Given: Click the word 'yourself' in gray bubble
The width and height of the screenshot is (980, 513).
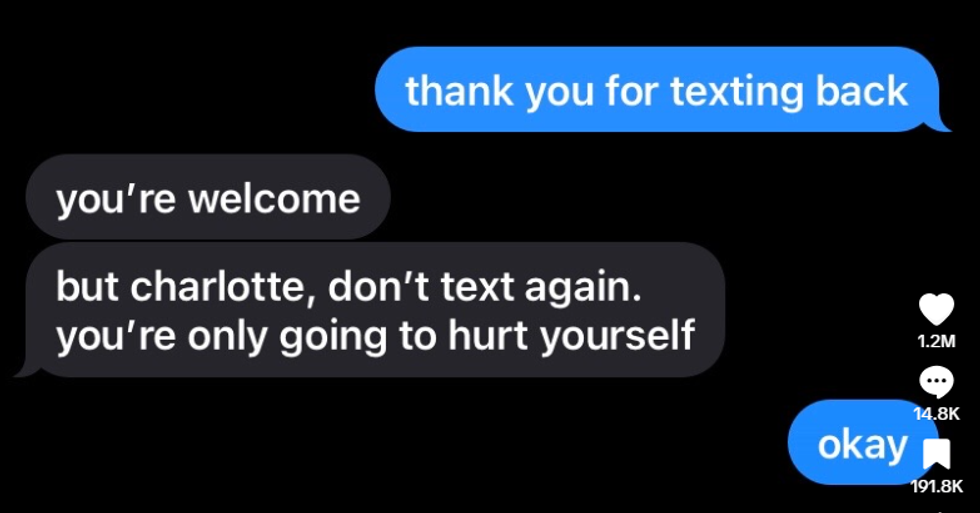Looking at the screenshot, I should tap(617, 336).
